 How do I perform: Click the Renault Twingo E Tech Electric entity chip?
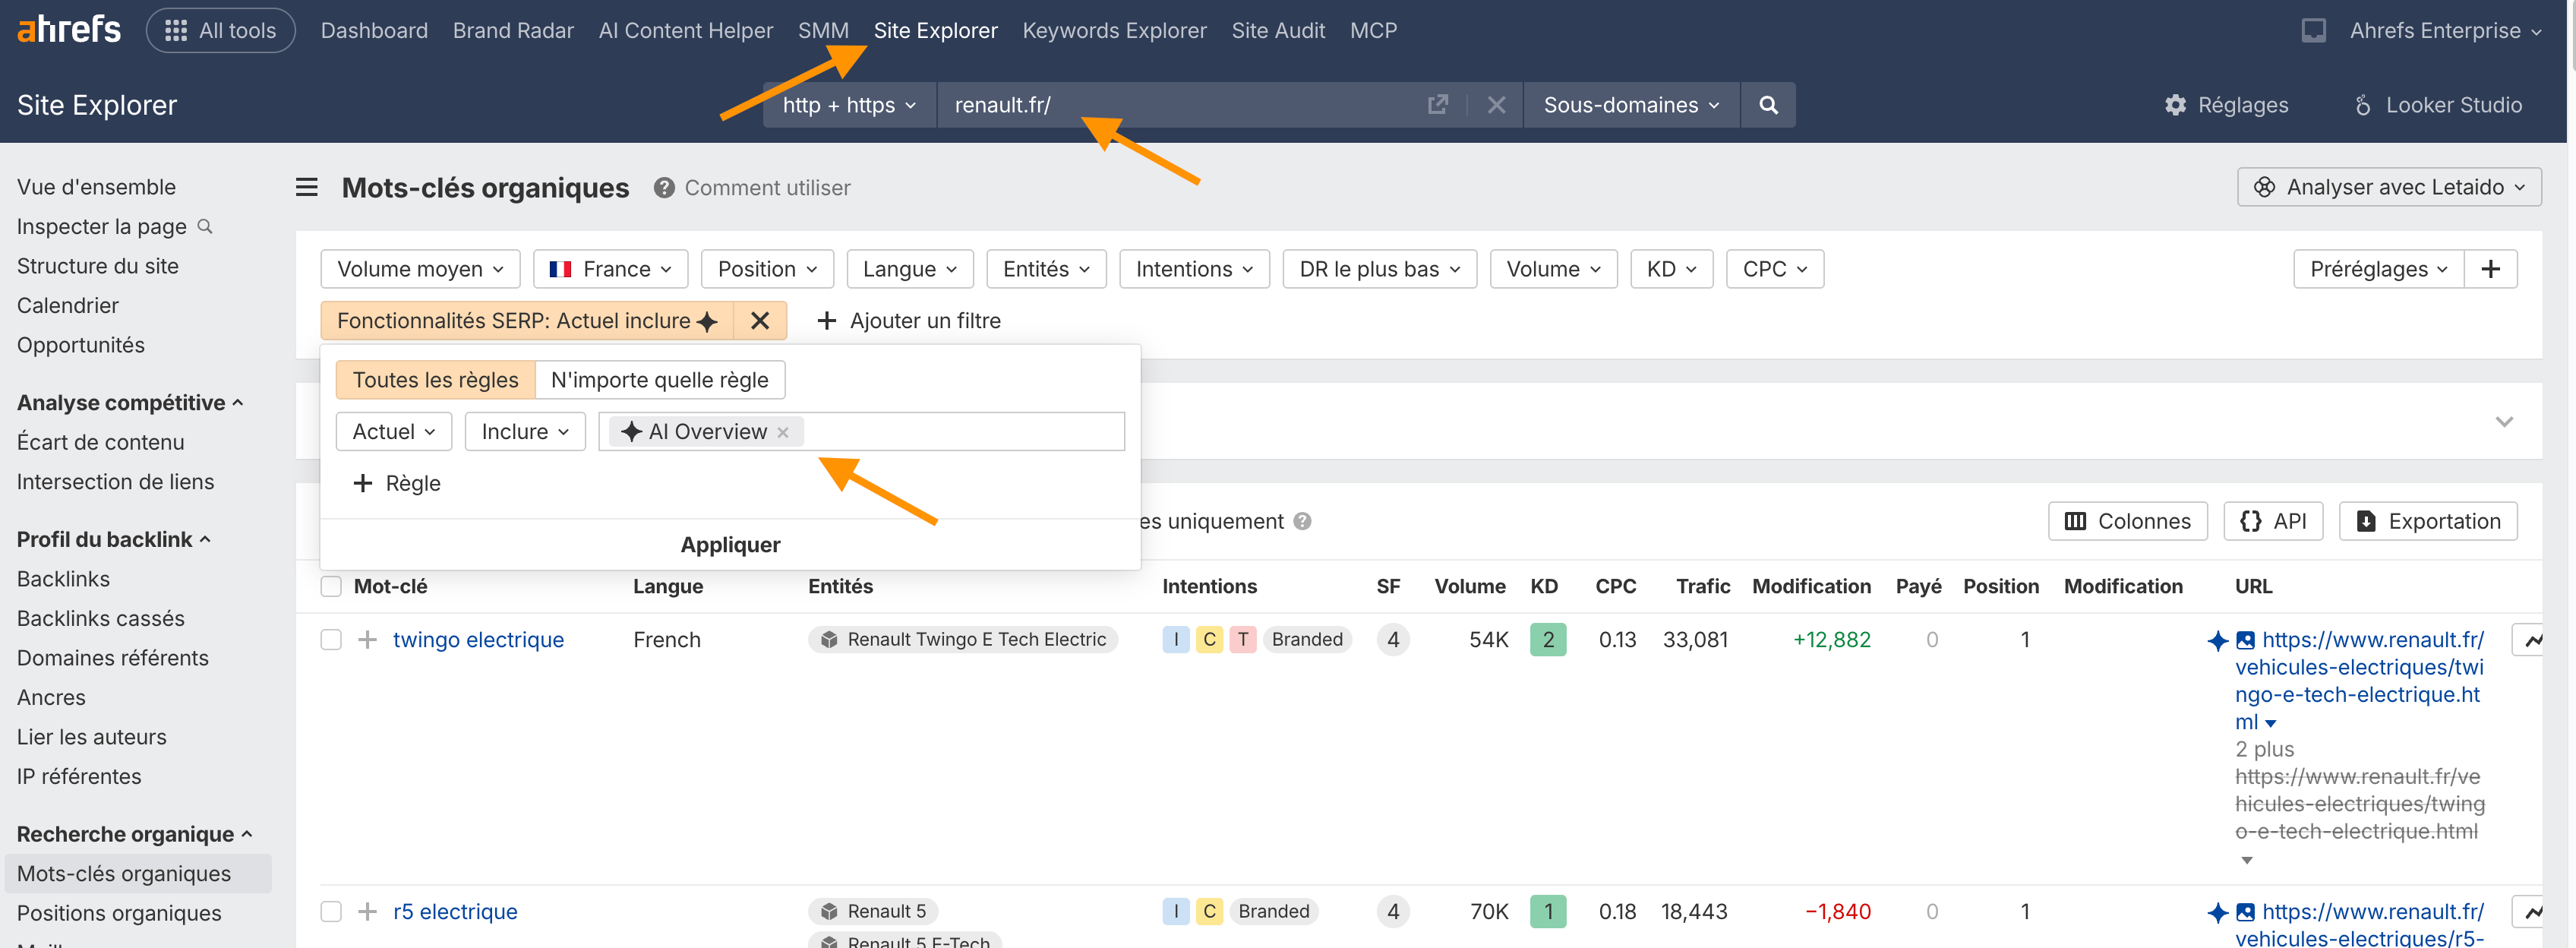(x=962, y=640)
